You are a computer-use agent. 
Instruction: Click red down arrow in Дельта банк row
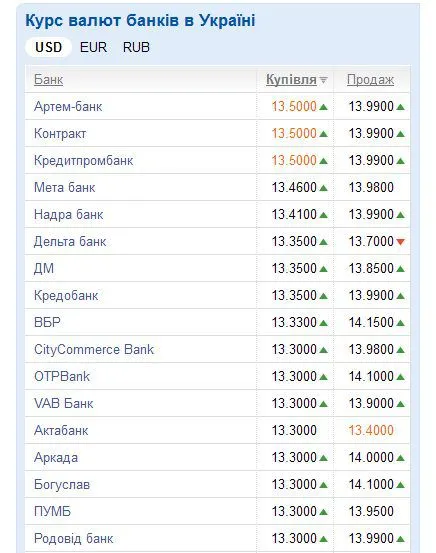(400, 242)
